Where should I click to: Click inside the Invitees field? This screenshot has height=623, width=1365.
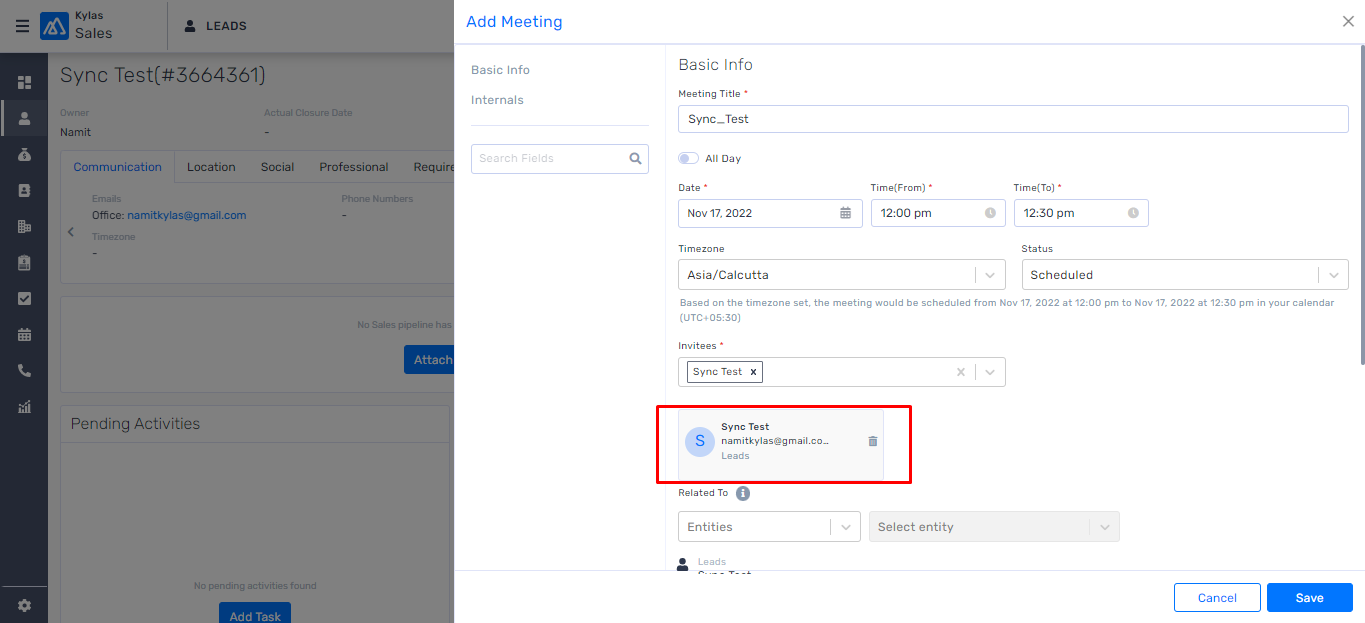[842, 372]
